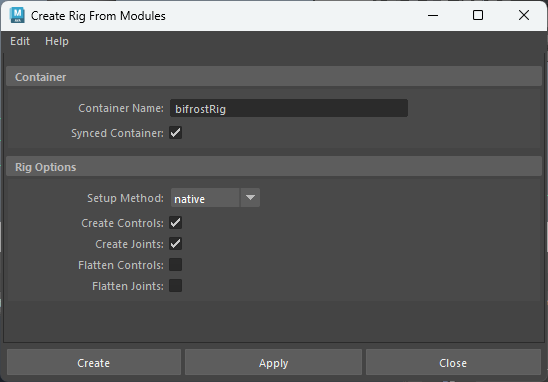Open the Help menu
The image size is (548, 382).
[57, 41]
